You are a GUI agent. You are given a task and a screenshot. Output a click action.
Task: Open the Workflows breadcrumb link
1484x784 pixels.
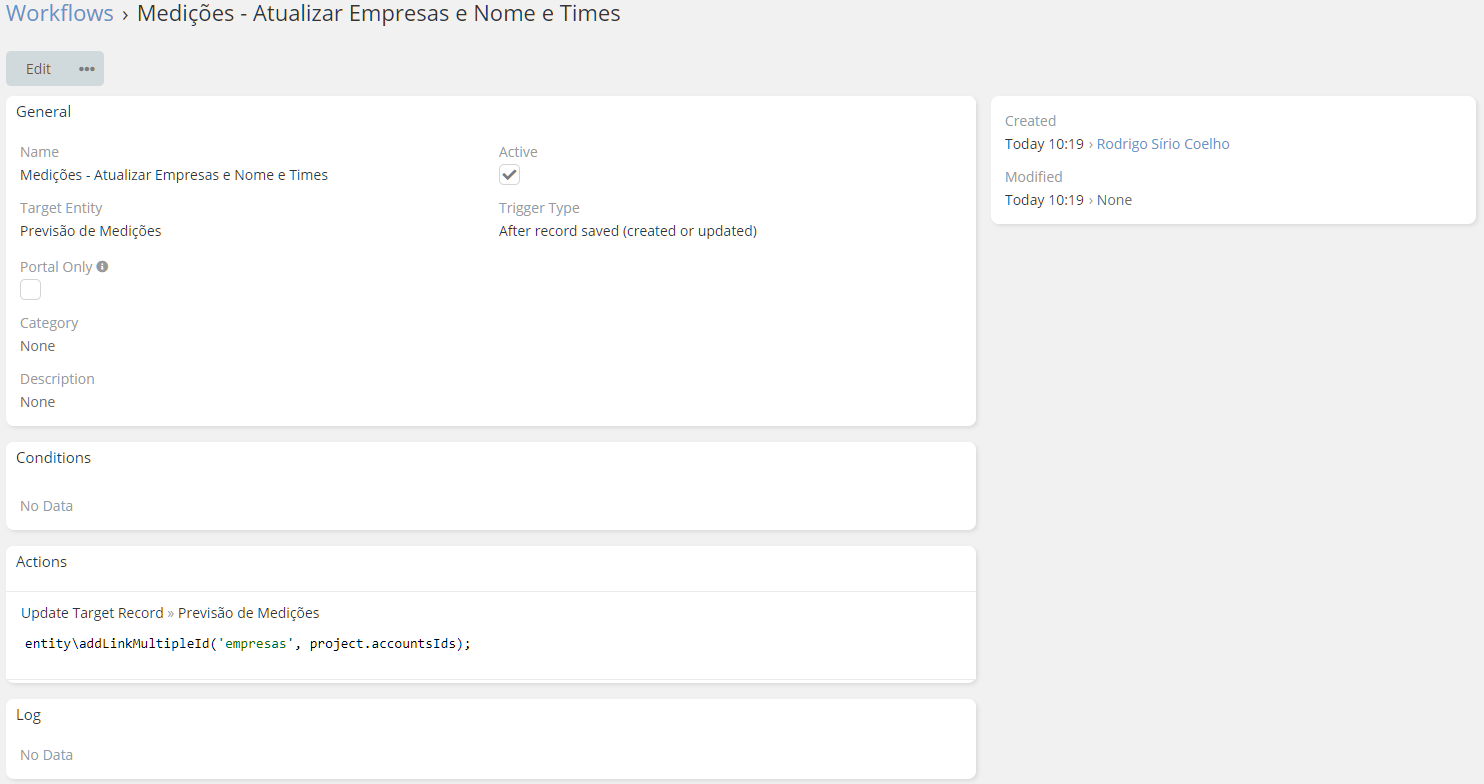tap(60, 14)
